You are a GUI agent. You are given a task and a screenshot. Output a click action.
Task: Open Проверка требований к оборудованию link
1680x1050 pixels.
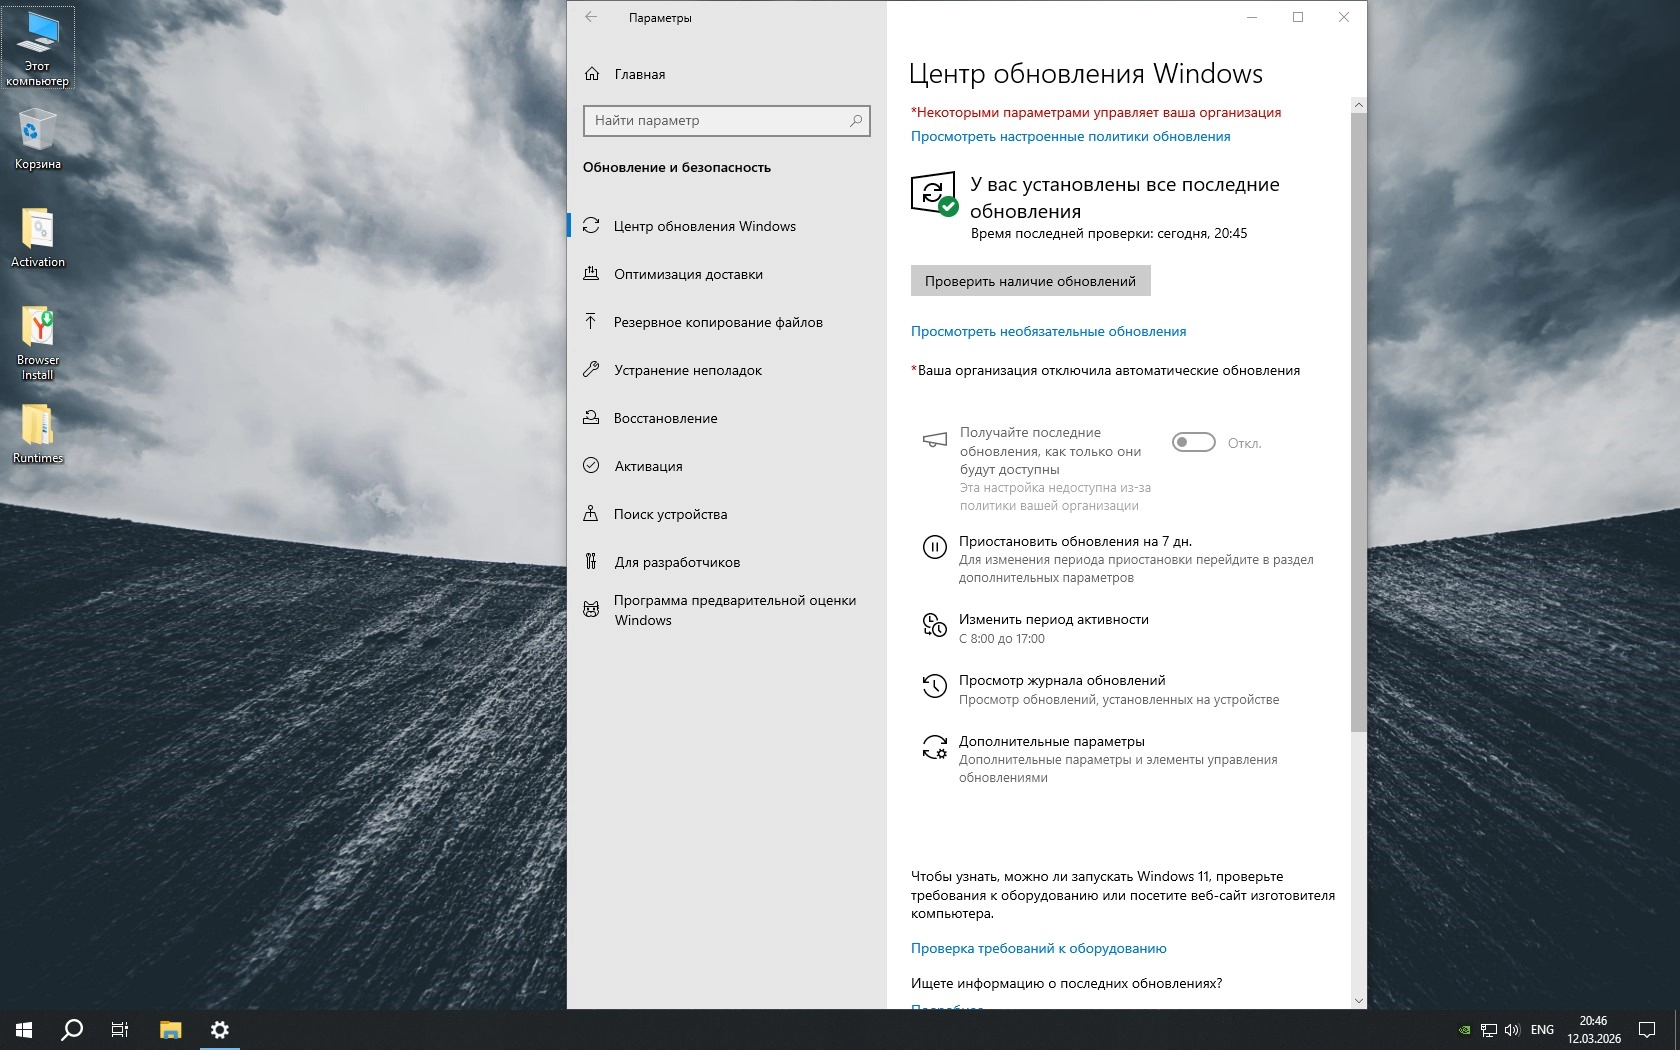coord(1038,949)
